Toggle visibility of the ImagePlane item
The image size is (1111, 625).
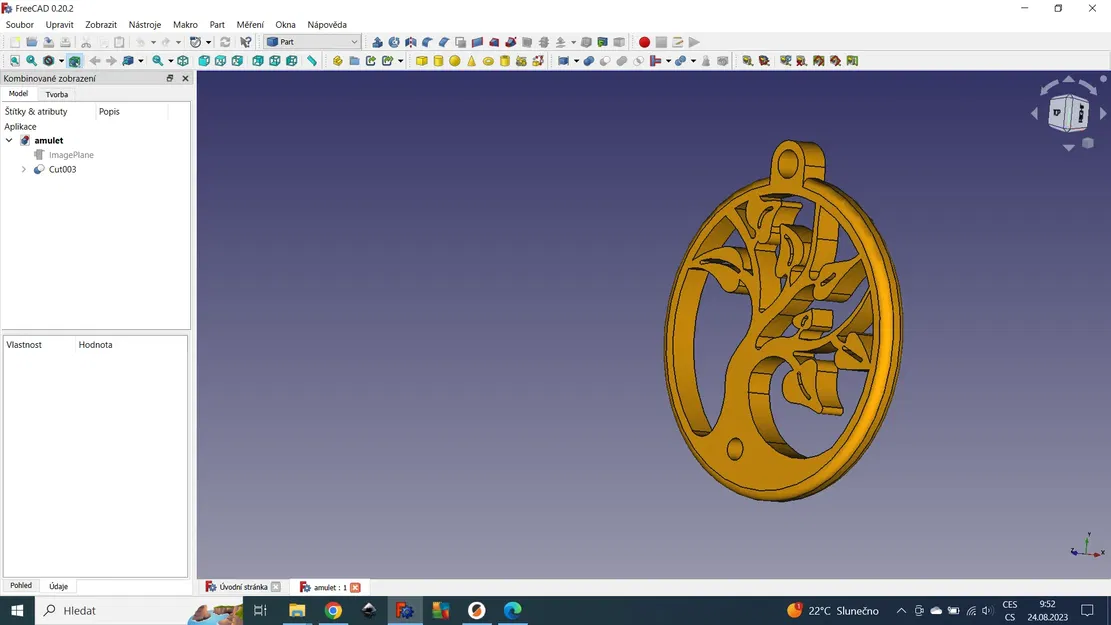(x=69, y=154)
